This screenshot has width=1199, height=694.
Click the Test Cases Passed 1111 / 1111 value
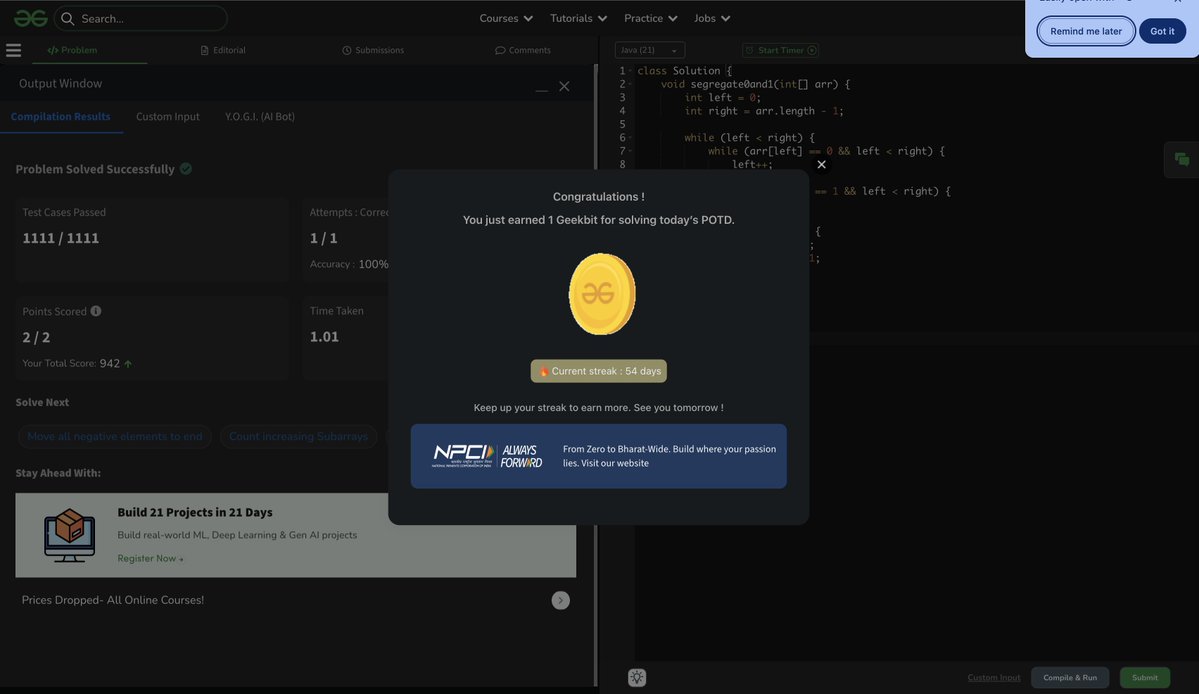pos(60,238)
